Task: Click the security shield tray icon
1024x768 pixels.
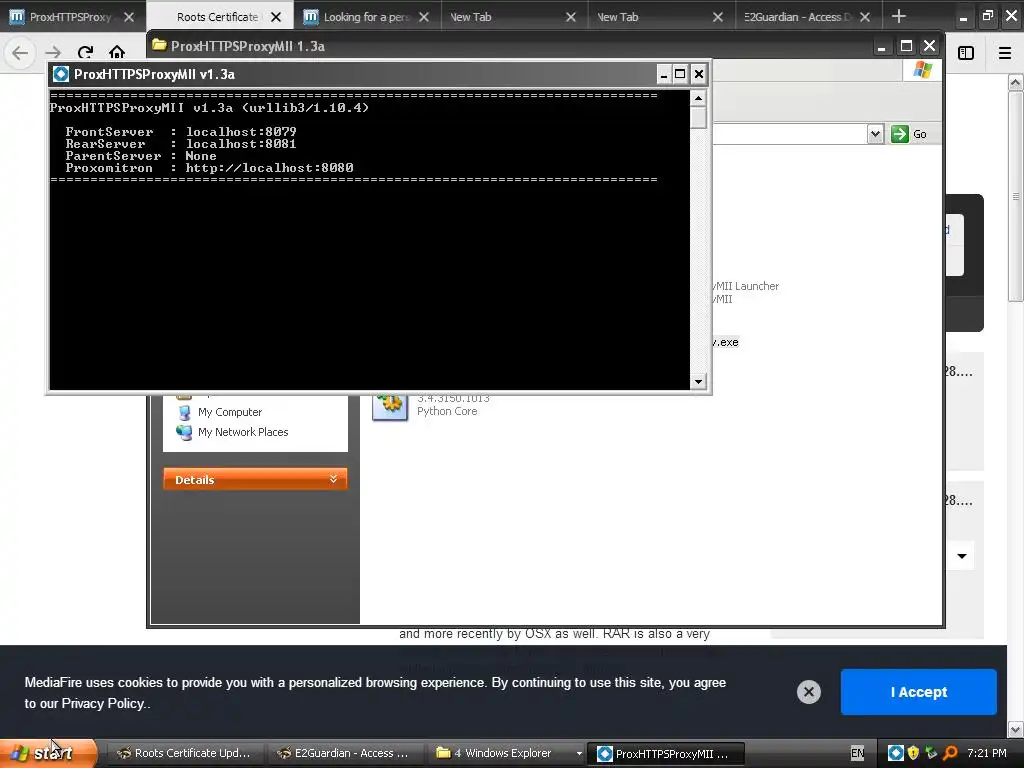Action: point(913,753)
